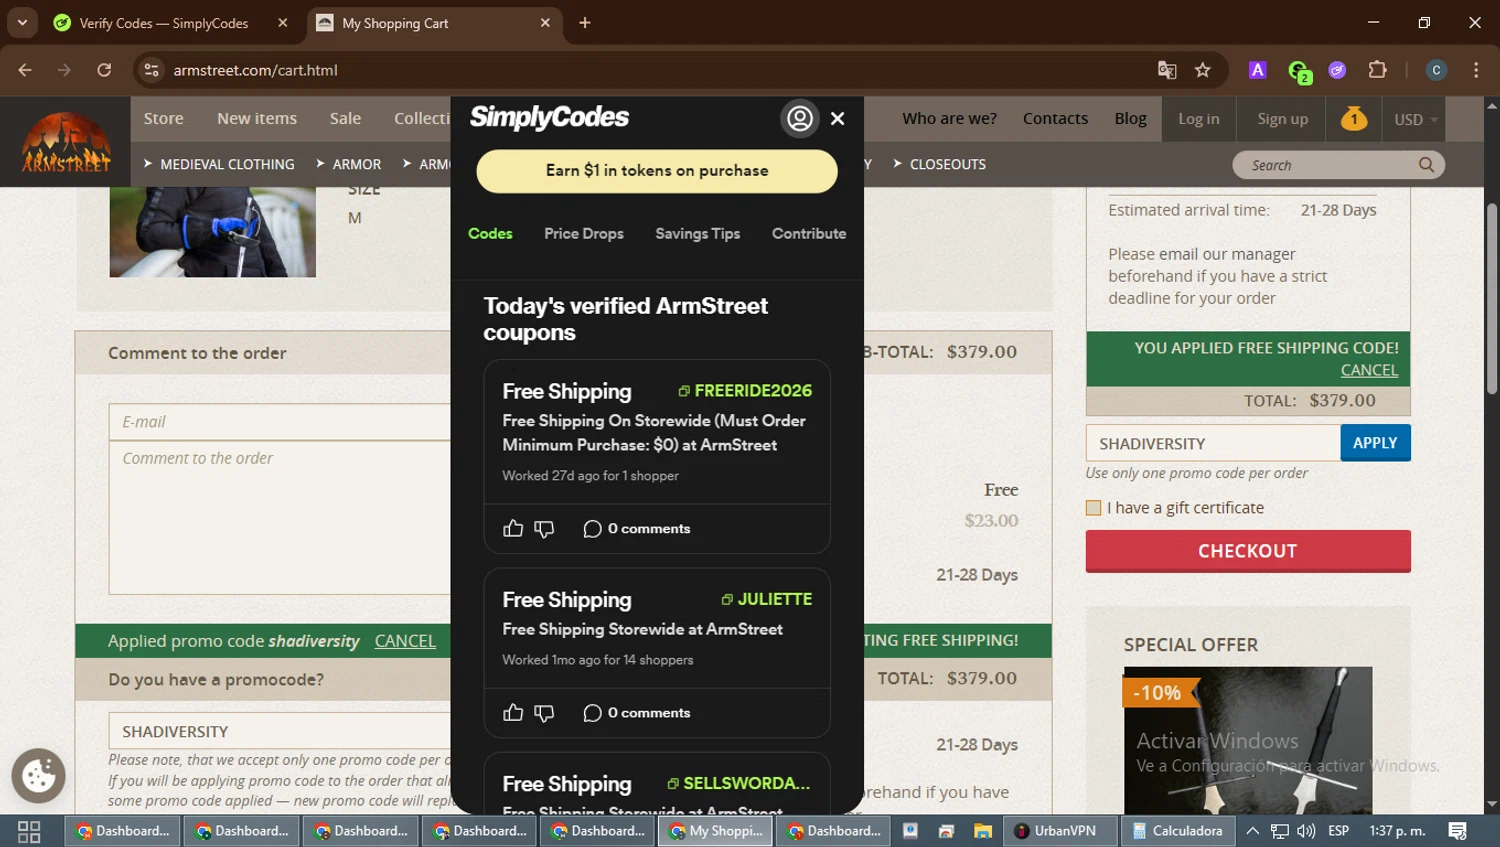Click the Comment to the order text area
The image size is (1500, 847).
(280, 517)
